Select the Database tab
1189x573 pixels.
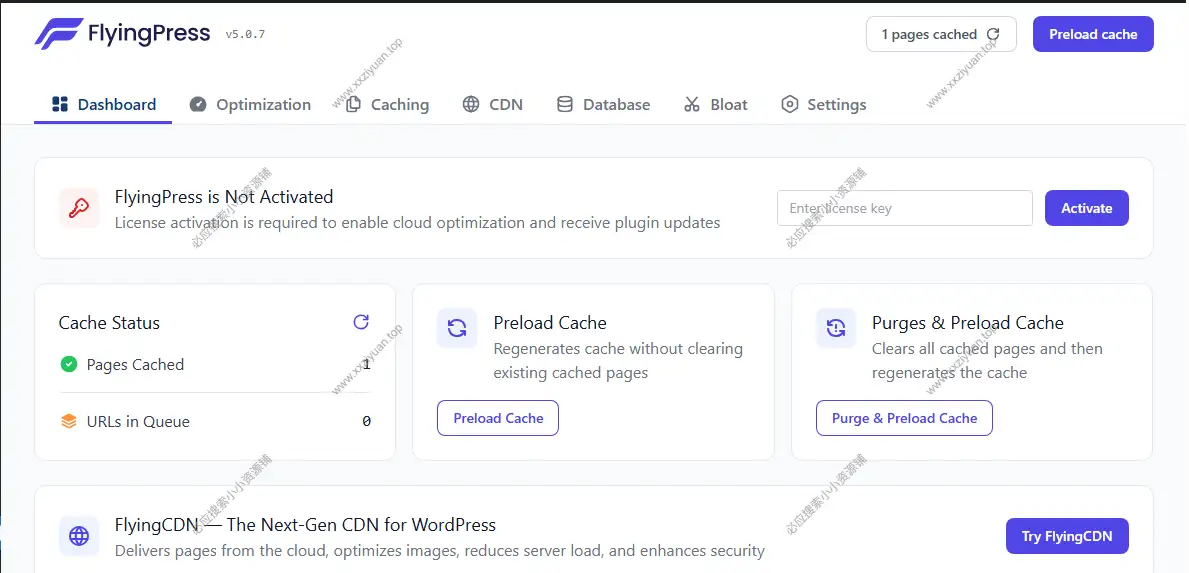603,105
